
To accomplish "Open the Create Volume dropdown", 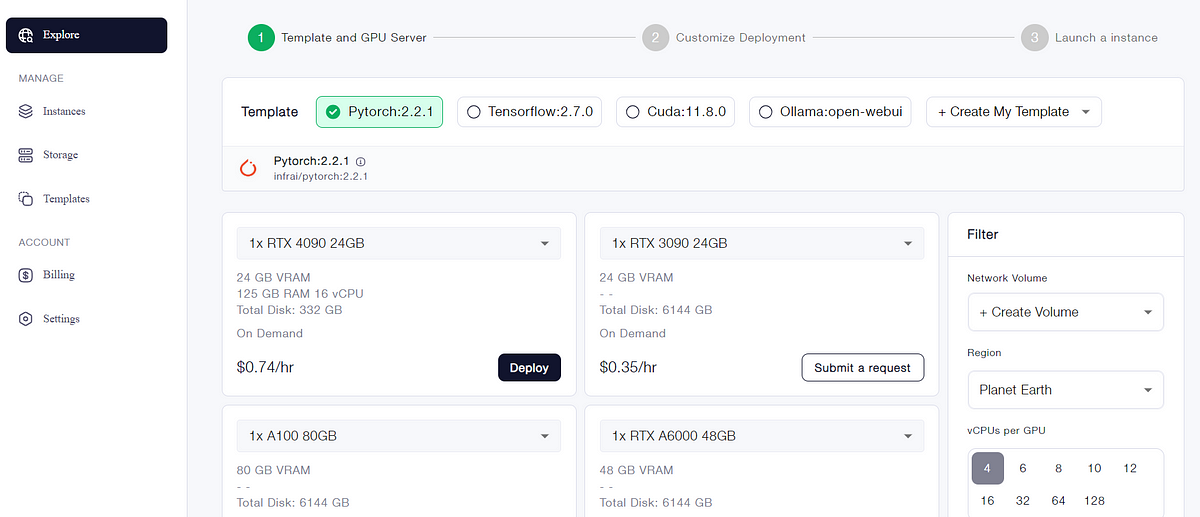I will coord(1066,312).
